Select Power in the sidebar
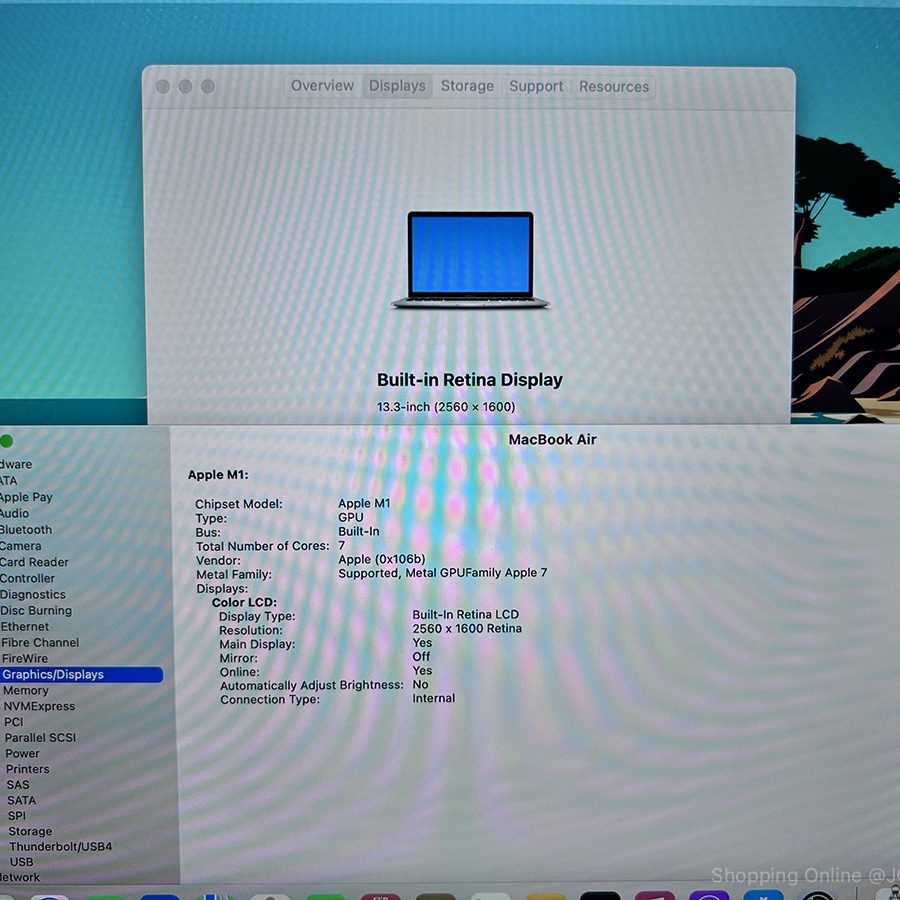Screen dimensions: 900x900 pyautogui.click(x=22, y=753)
